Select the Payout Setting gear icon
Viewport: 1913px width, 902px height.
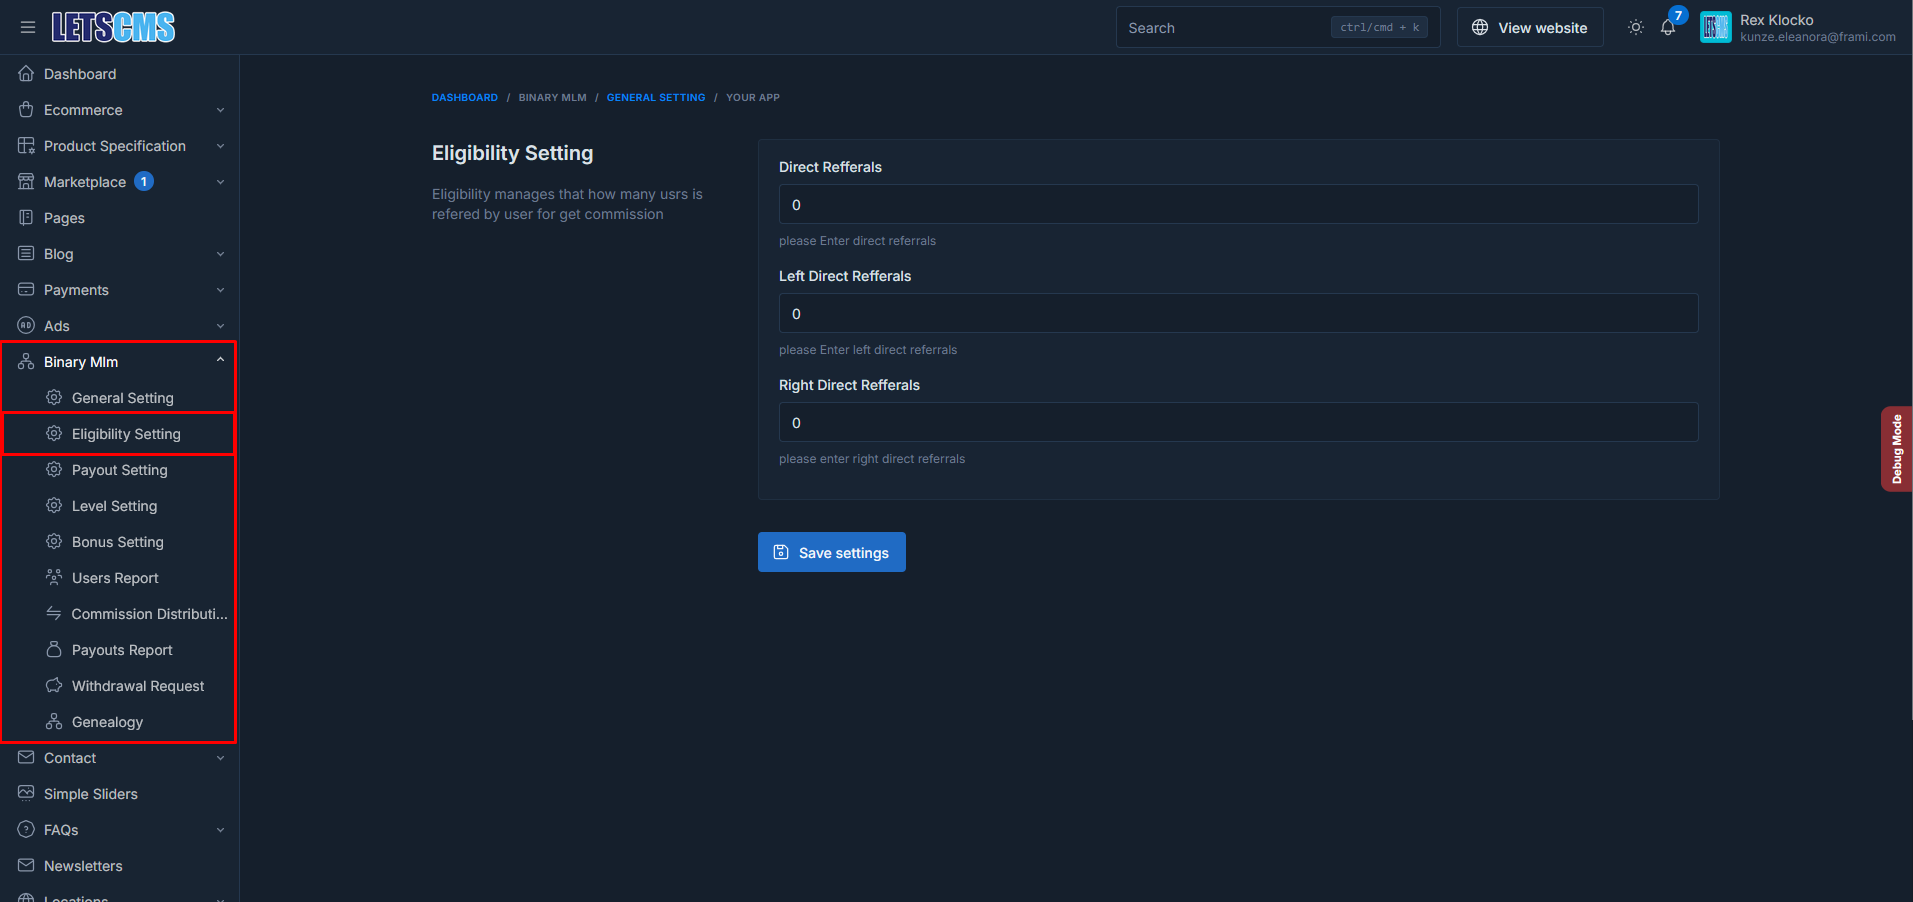(x=54, y=469)
